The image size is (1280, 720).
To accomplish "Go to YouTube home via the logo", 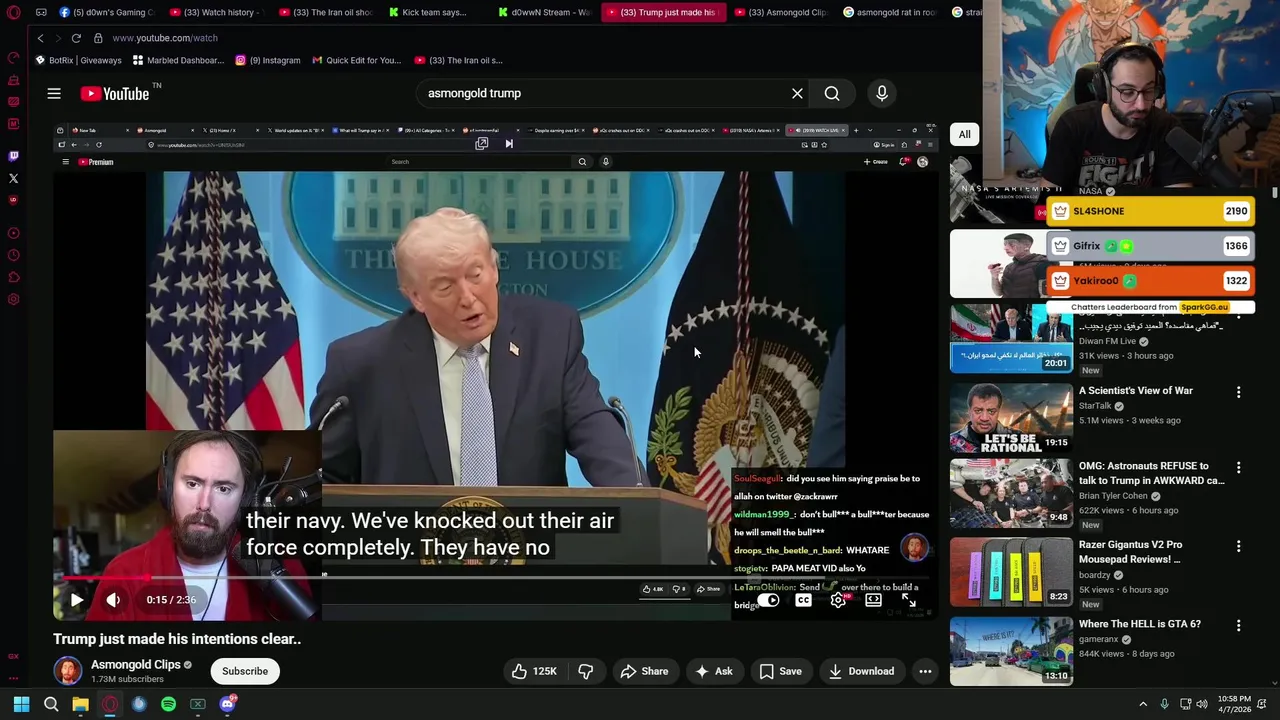I will [x=115, y=93].
